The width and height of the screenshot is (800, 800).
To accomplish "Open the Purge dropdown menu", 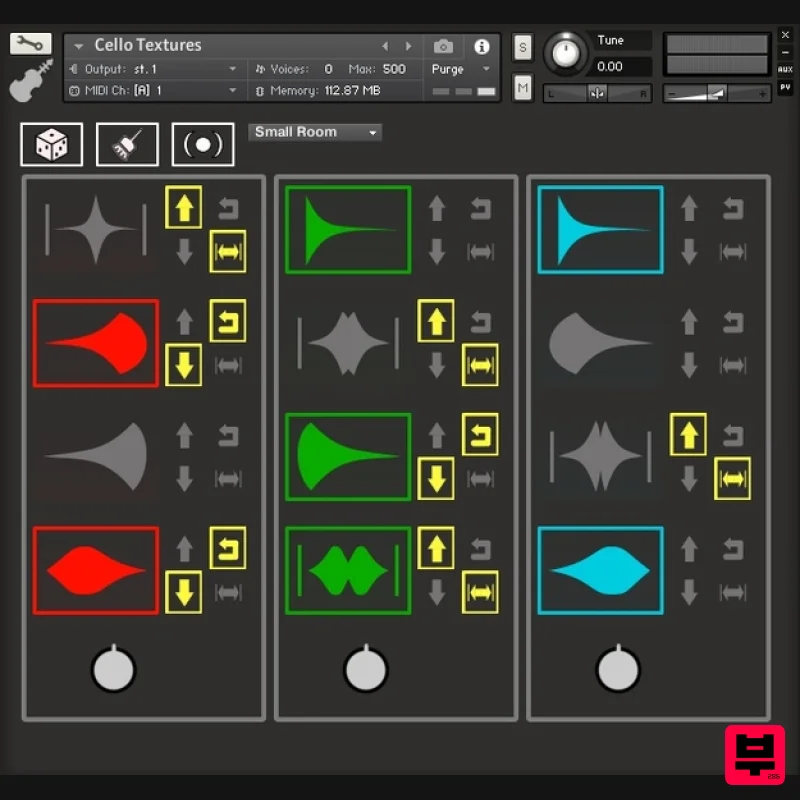I will (461, 69).
